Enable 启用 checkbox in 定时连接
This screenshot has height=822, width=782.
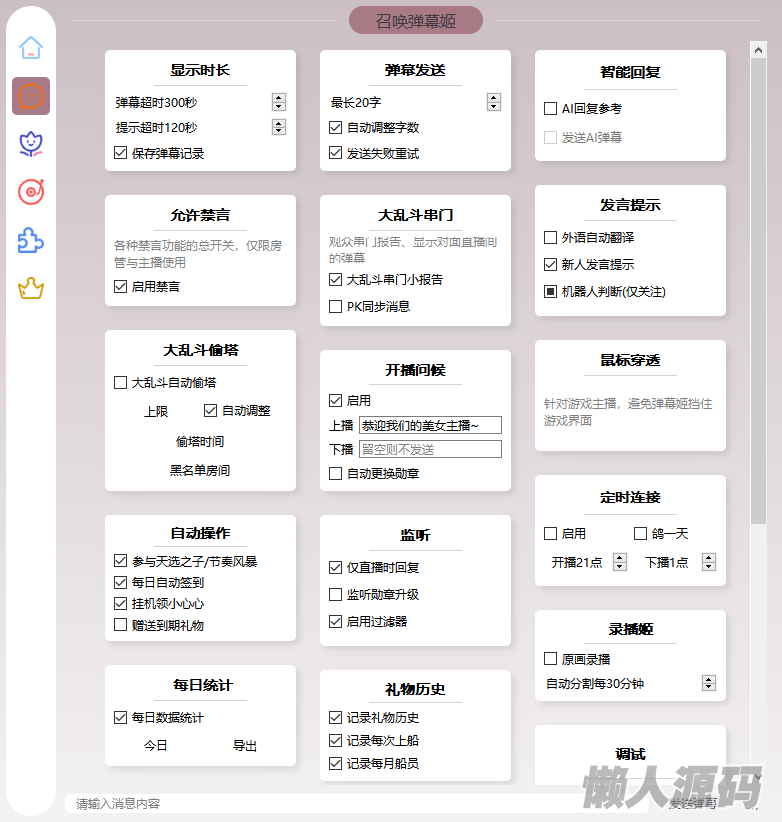550,534
